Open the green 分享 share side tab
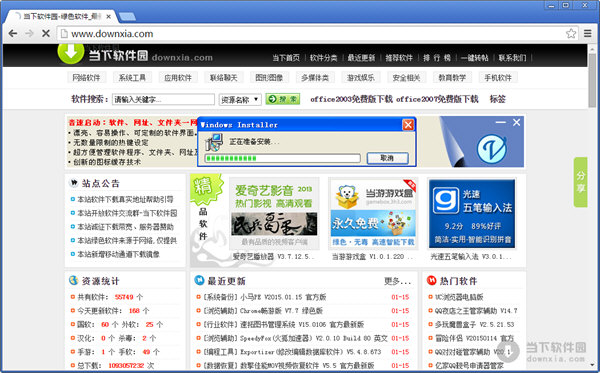The width and height of the screenshot is (600, 373). 580,182
